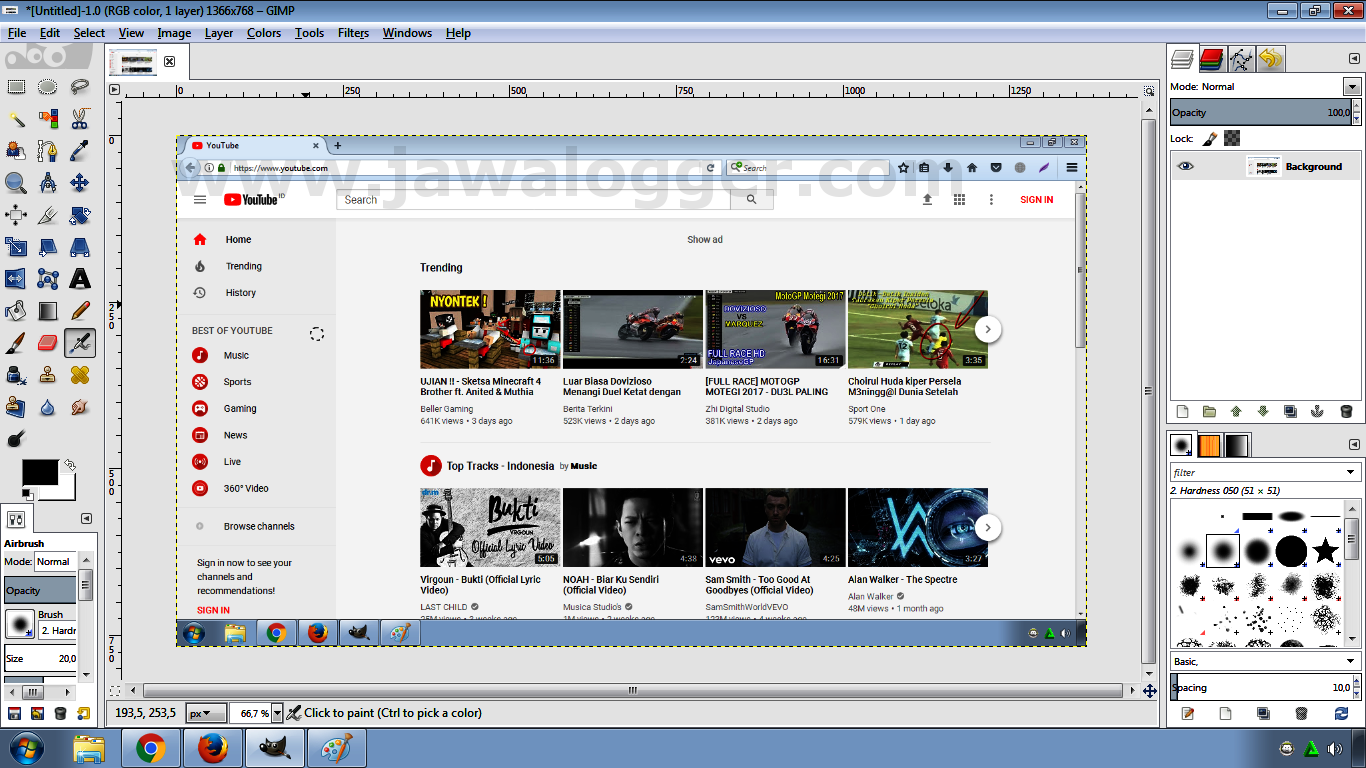Screen dimensions: 1366x768
Task: Select the Pencil tool
Action: [80, 311]
